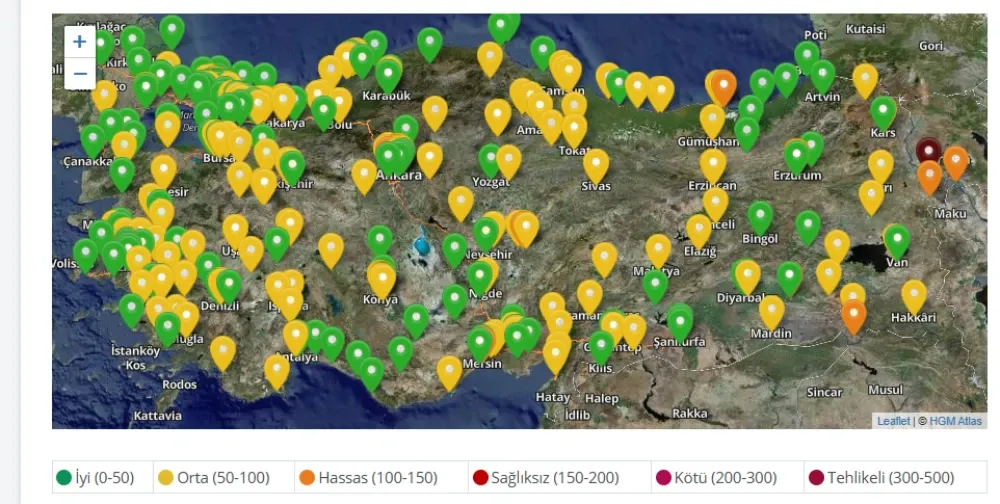
Task: Click the orange marker on the Black Sea coast
Action: (722, 85)
